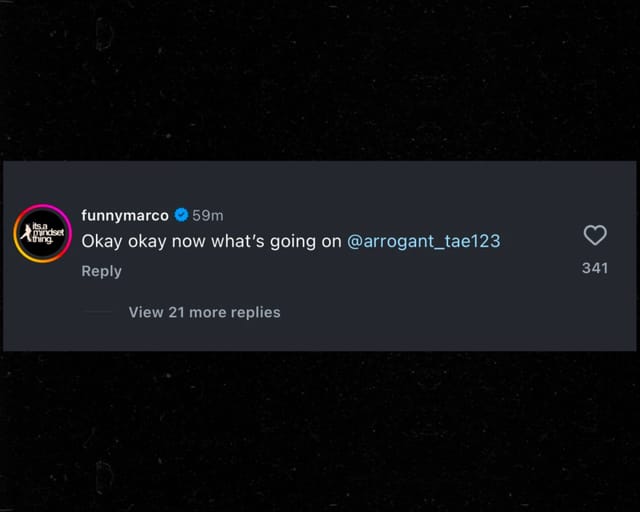The width and height of the screenshot is (640, 512).
Task: Like the funnymarco comment with the heart icon
Action: pyautogui.click(x=595, y=235)
